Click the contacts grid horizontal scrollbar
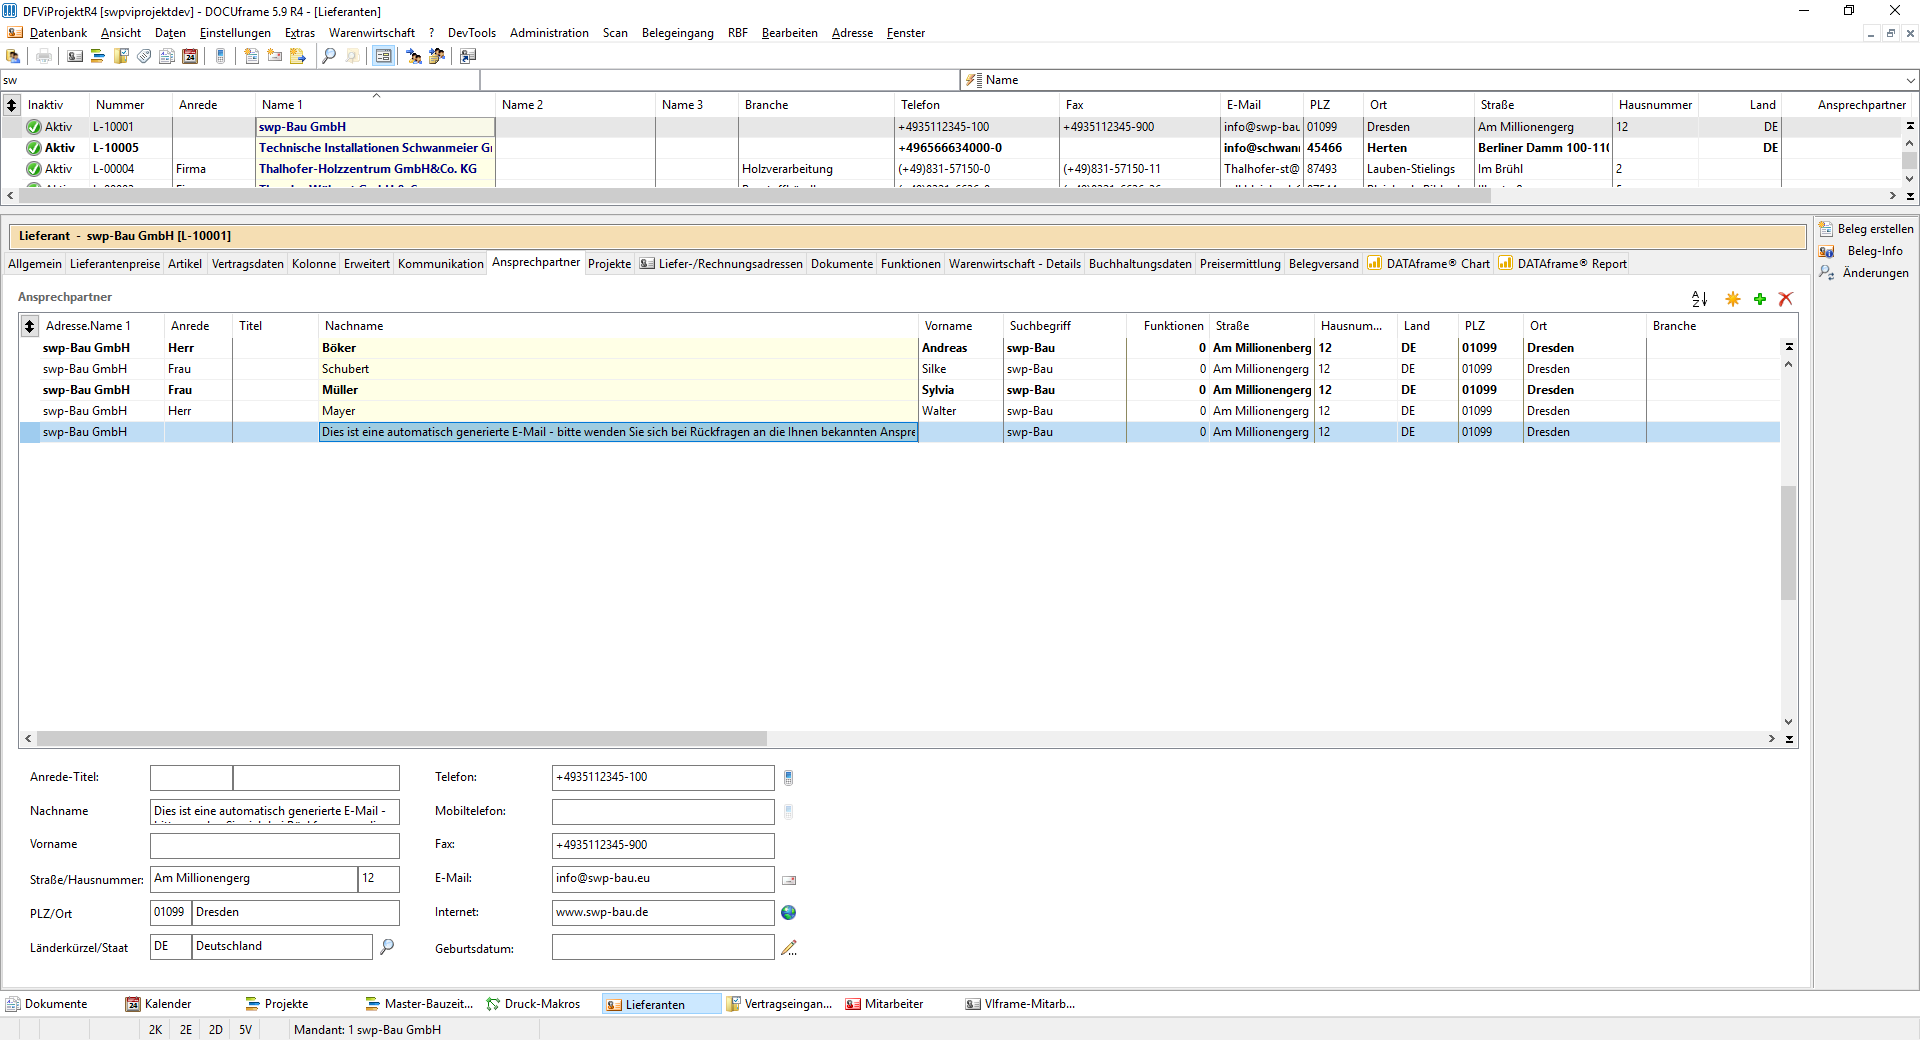 [x=400, y=739]
